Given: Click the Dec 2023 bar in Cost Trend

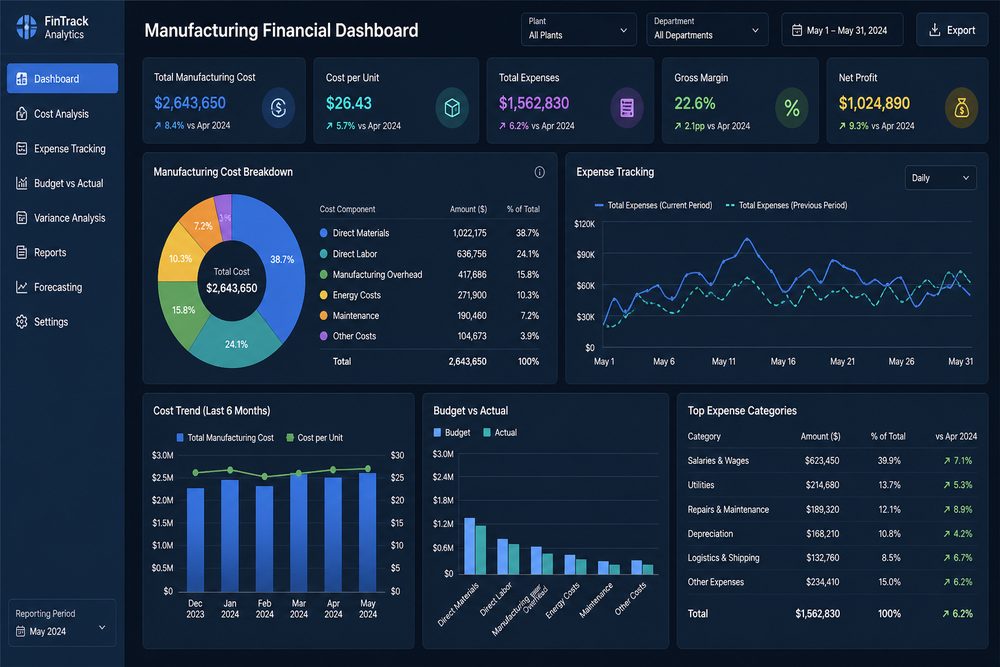Looking at the screenshot, I should point(195,539).
